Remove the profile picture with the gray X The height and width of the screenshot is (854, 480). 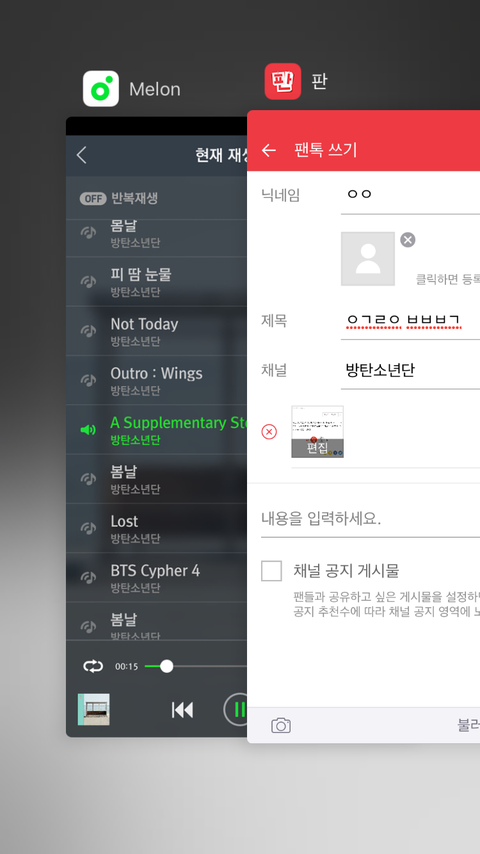coord(408,240)
